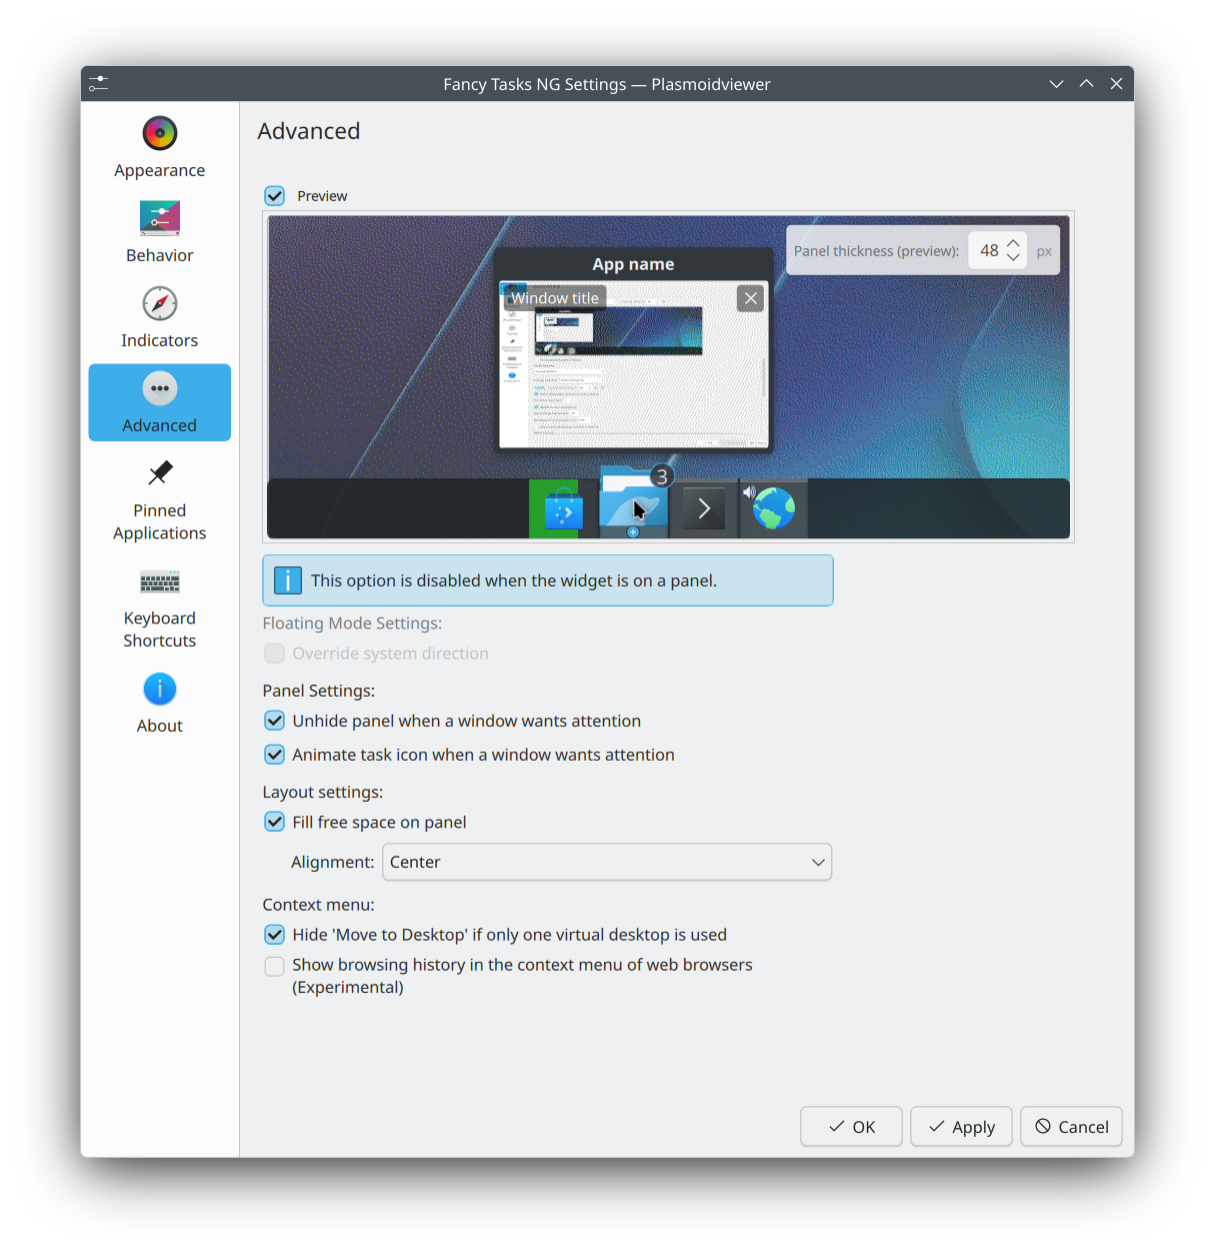This screenshot has height=1253, width=1216.
Task: Click the Cancel button
Action: (1071, 1127)
